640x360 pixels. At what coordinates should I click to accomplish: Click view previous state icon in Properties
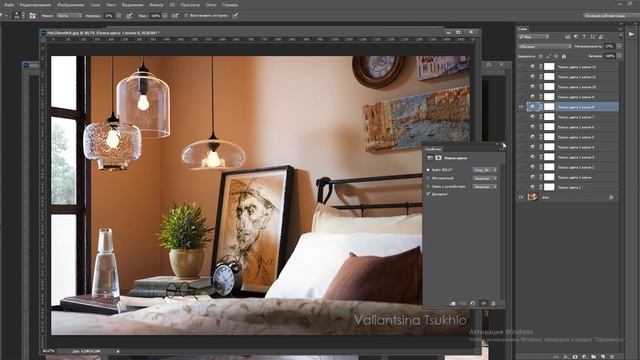pos(462,303)
